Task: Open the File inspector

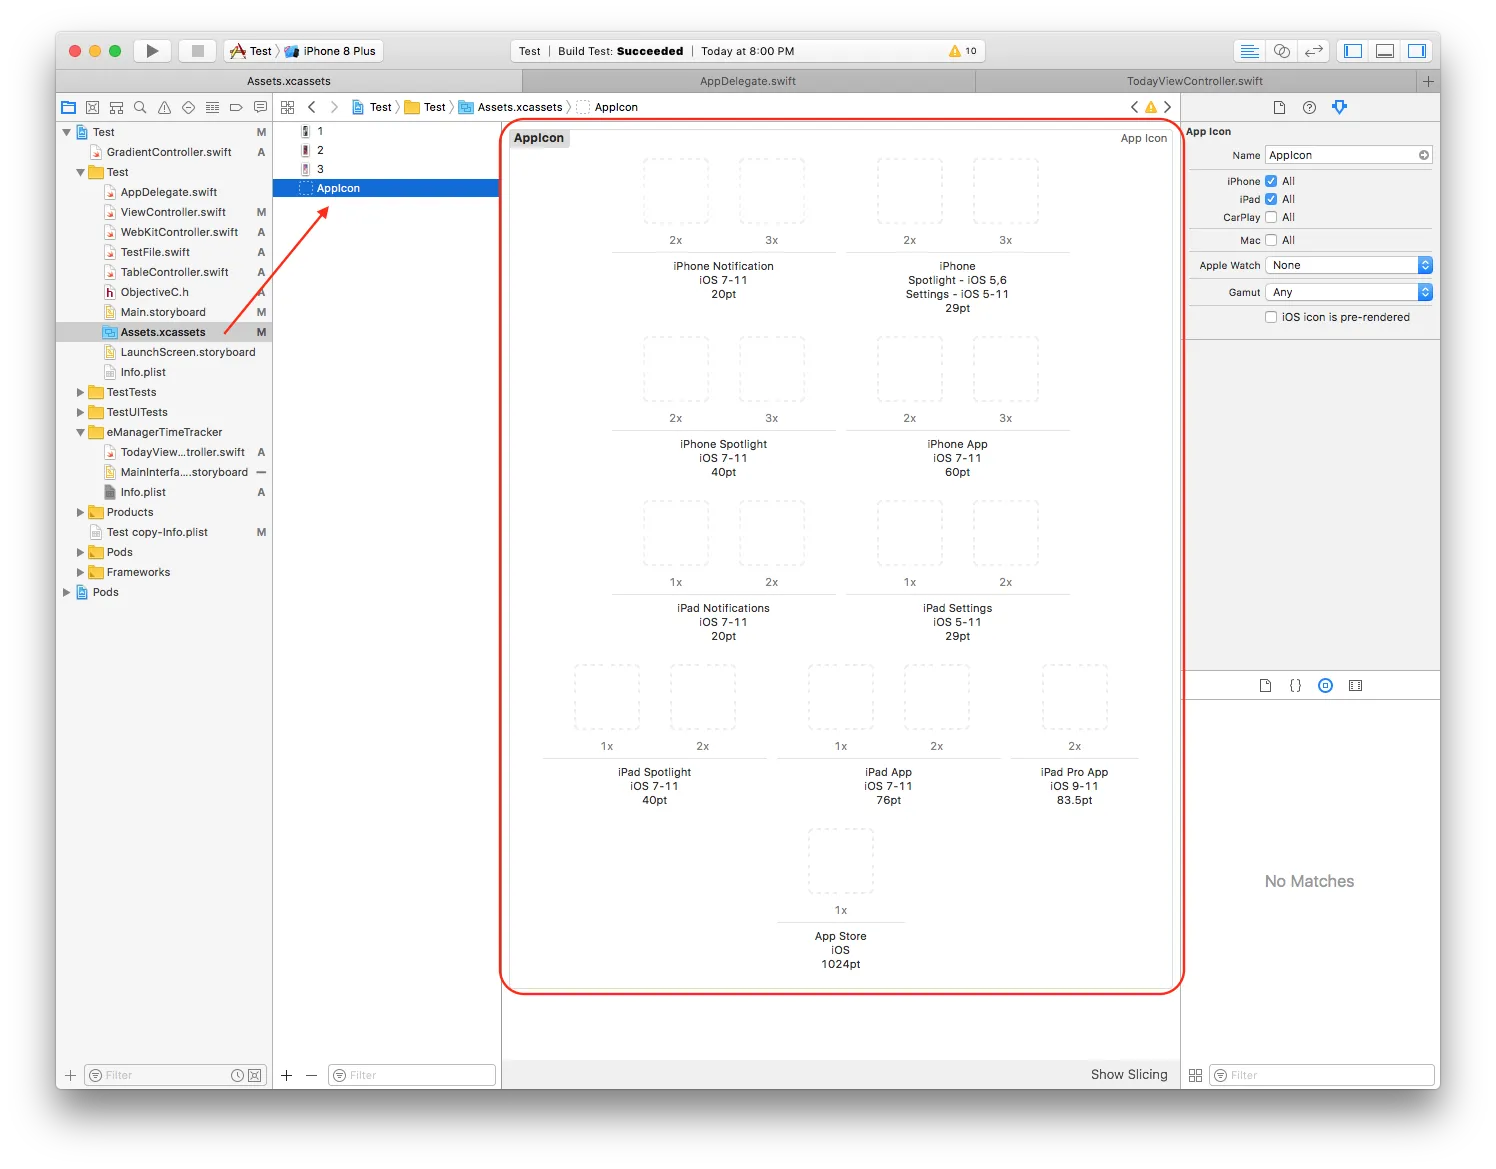Action: (x=1279, y=107)
